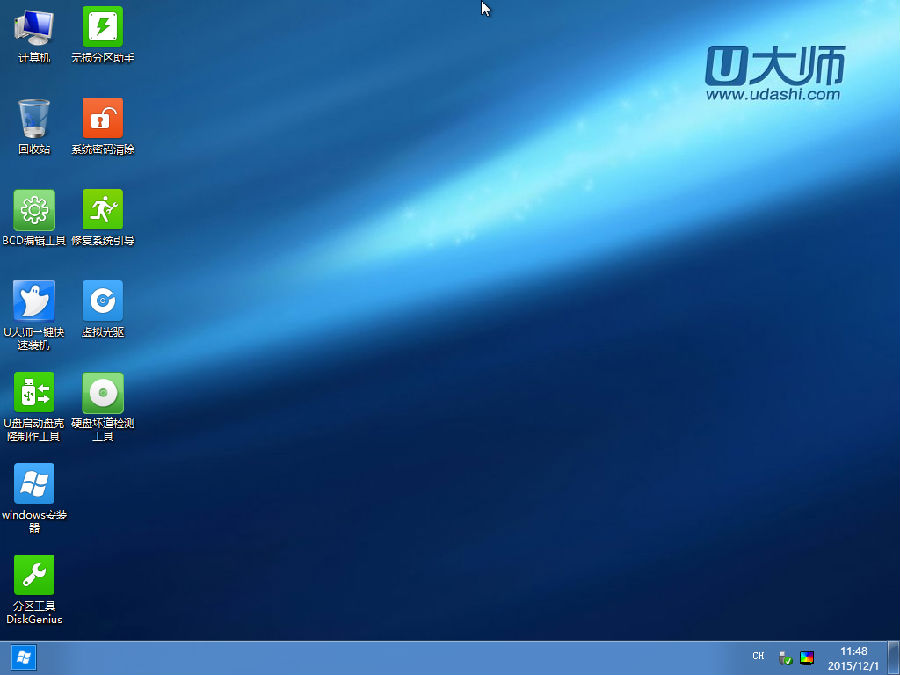900x675 pixels.
Task: Click the 11:48 clock in taskbar
Action: tap(853, 657)
